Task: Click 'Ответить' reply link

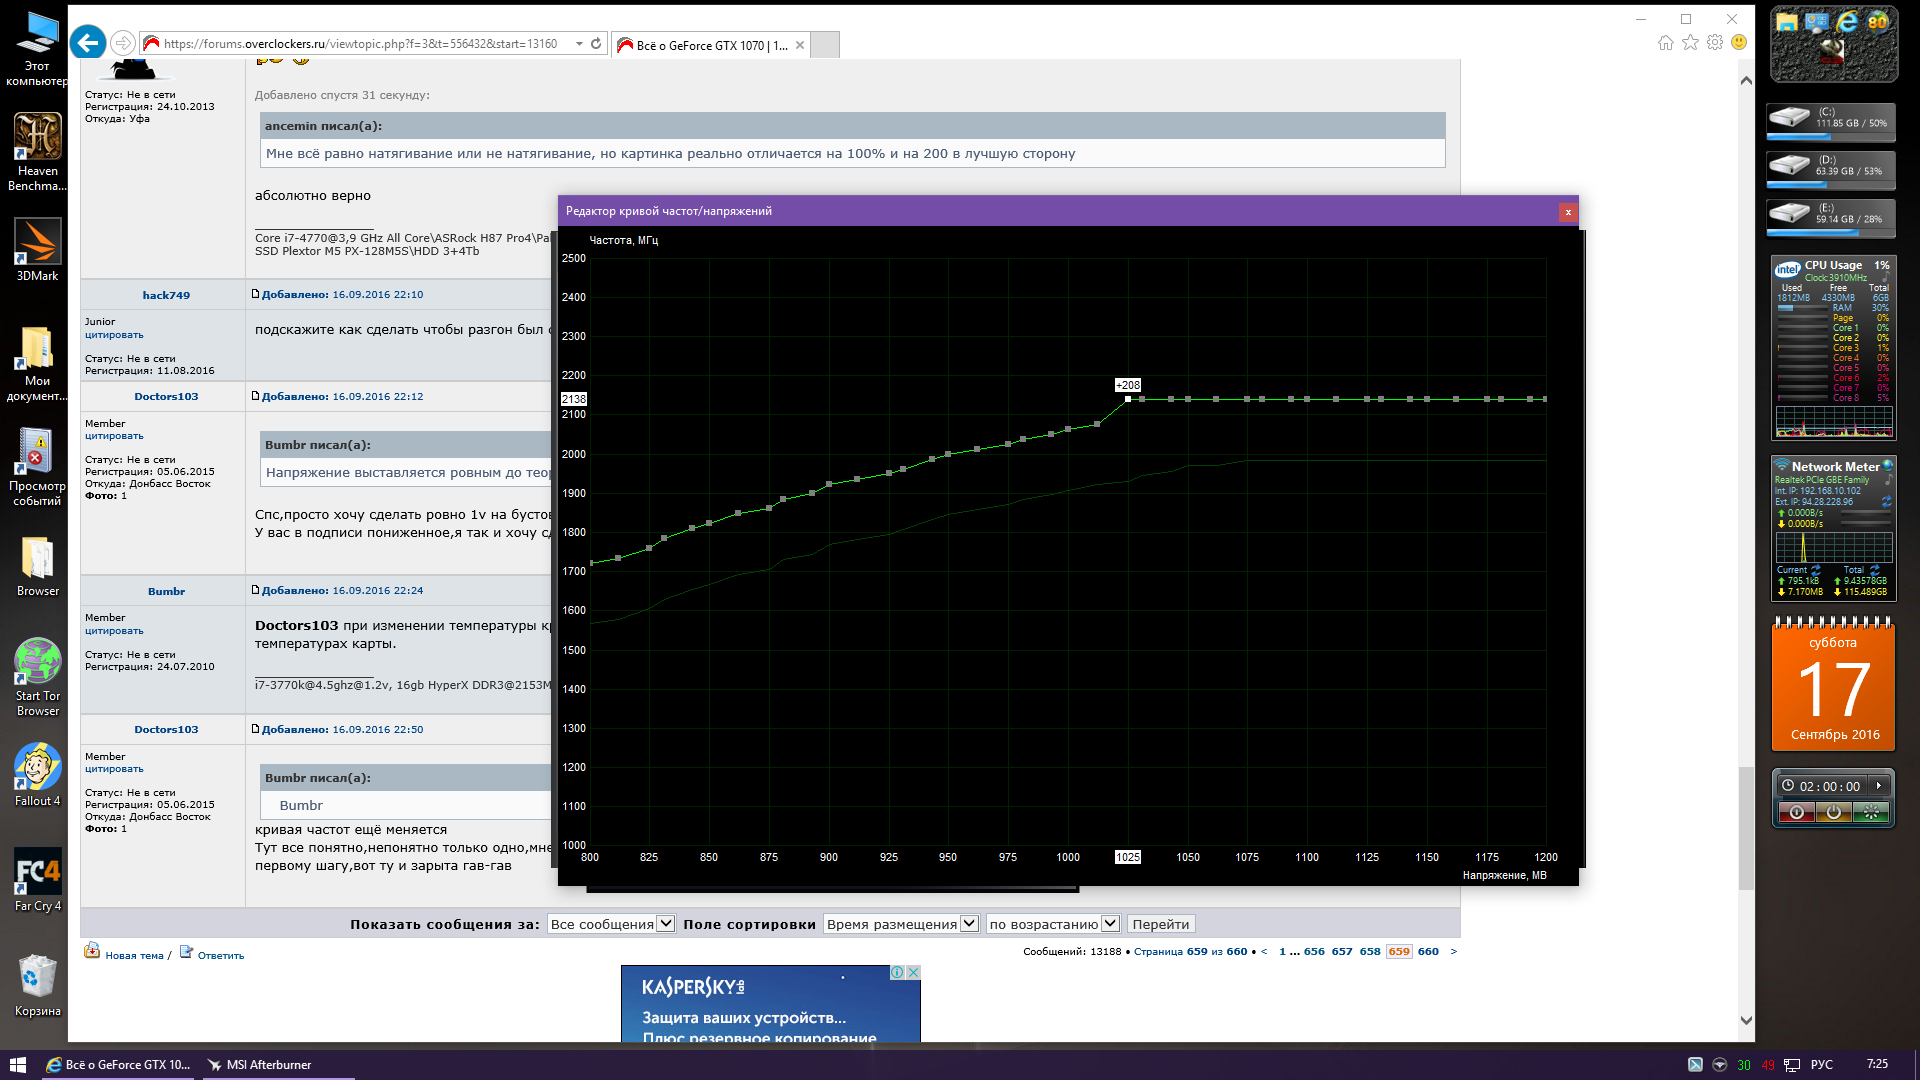Action: pyautogui.click(x=220, y=956)
